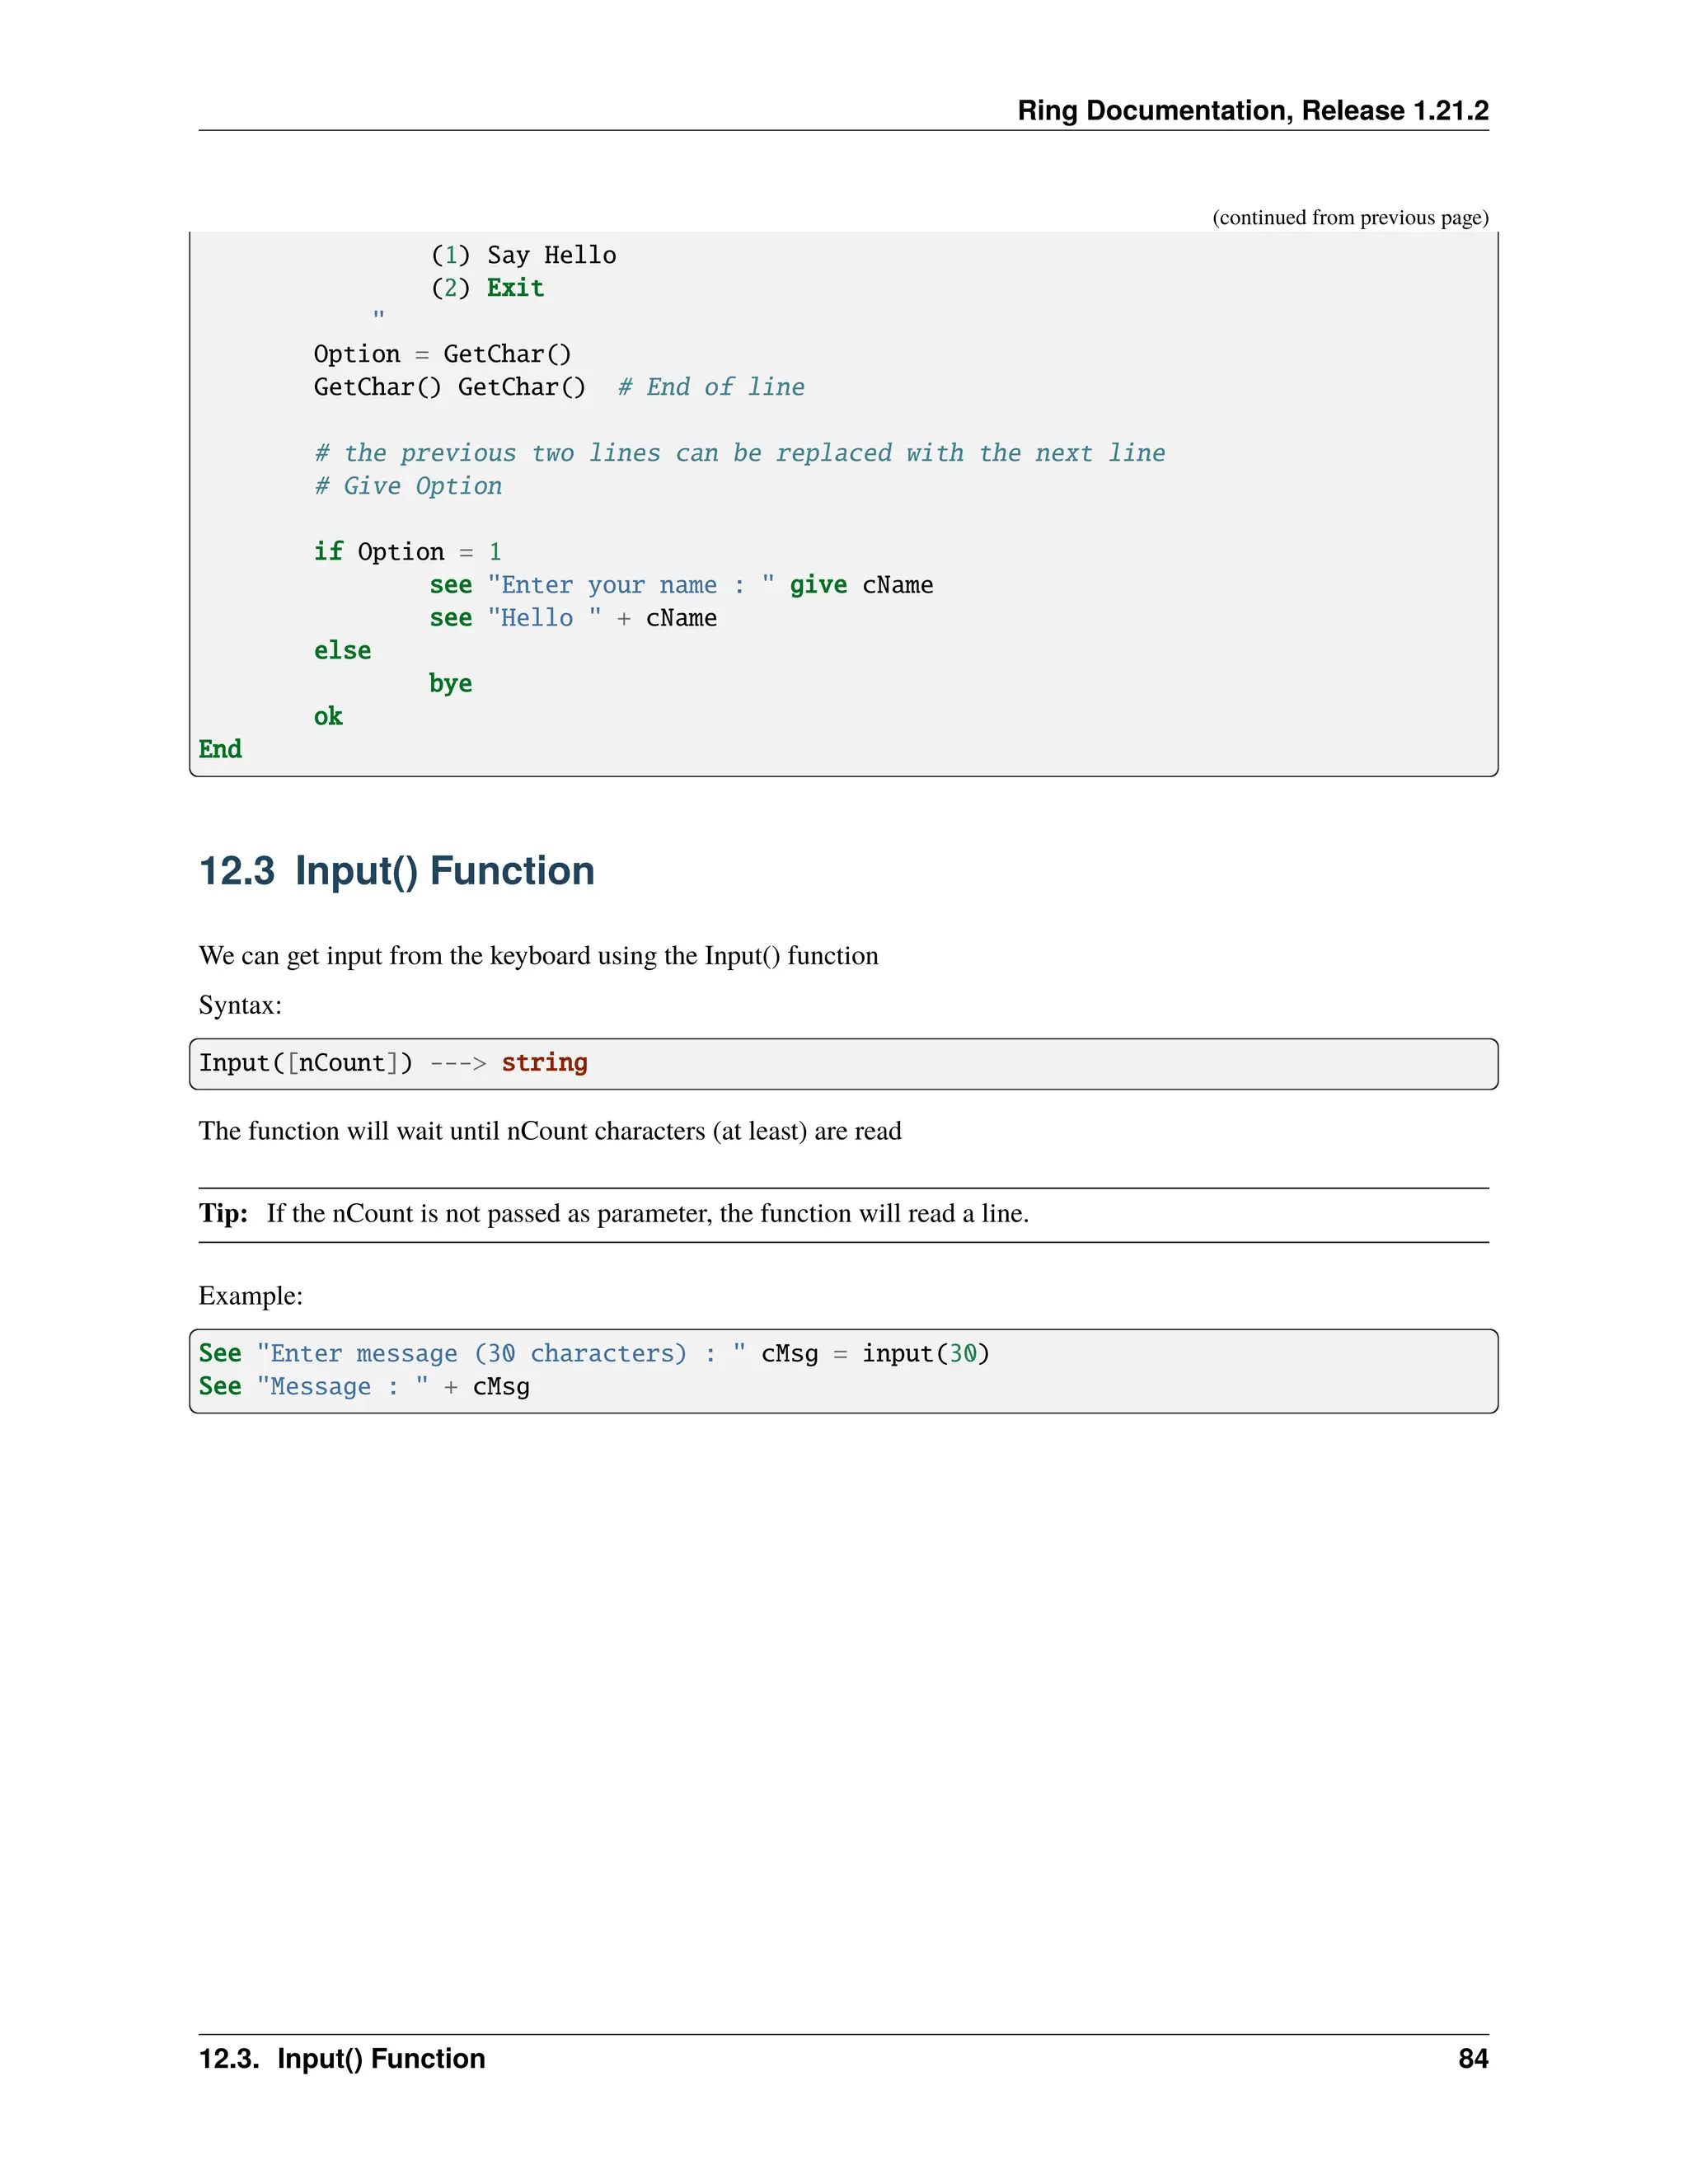Image resolution: width=1688 pixels, height=2184 pixels.
Task: Click the '# Give Option' comment line
Action: (408, 486)
